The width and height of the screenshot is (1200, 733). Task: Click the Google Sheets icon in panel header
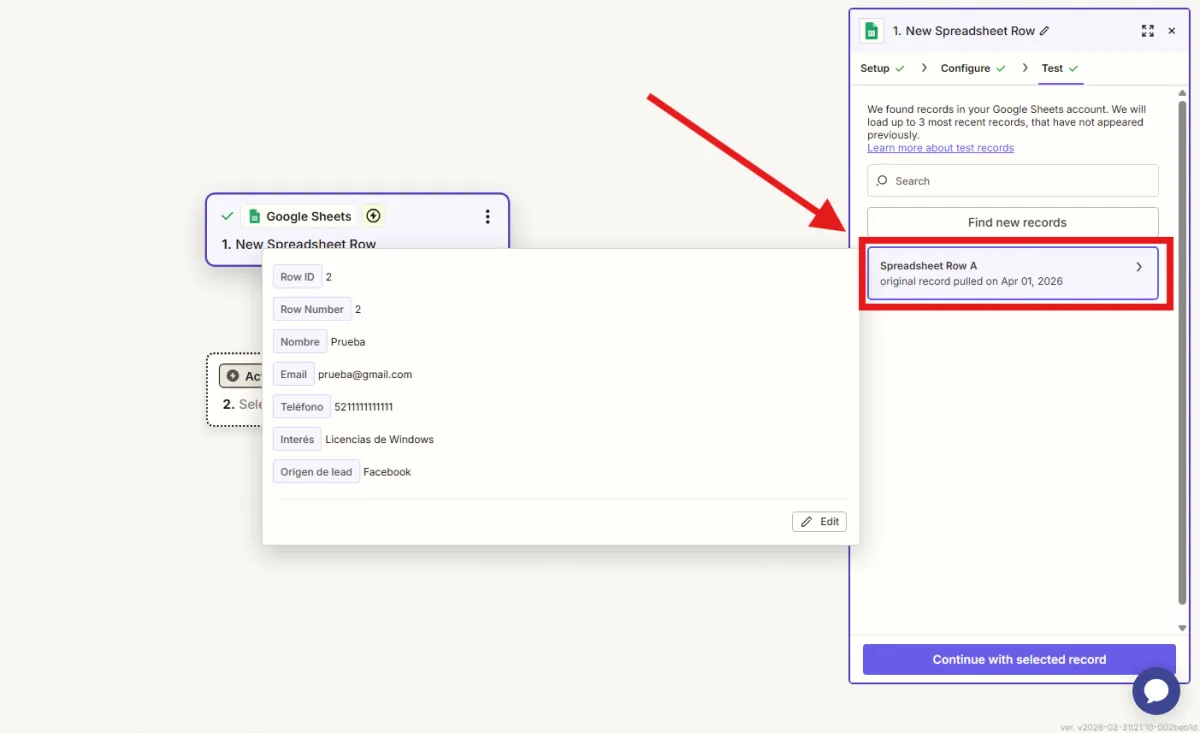871,31
